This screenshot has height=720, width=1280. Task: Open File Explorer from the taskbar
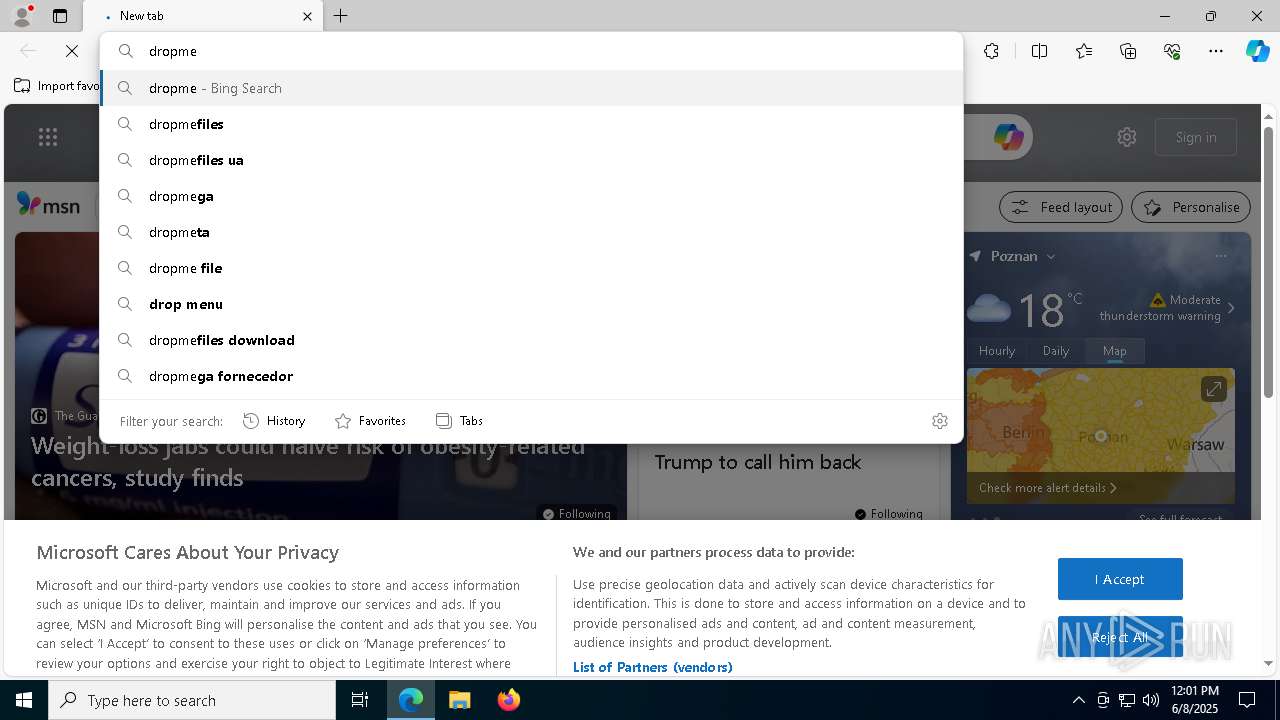click(459, 700)
